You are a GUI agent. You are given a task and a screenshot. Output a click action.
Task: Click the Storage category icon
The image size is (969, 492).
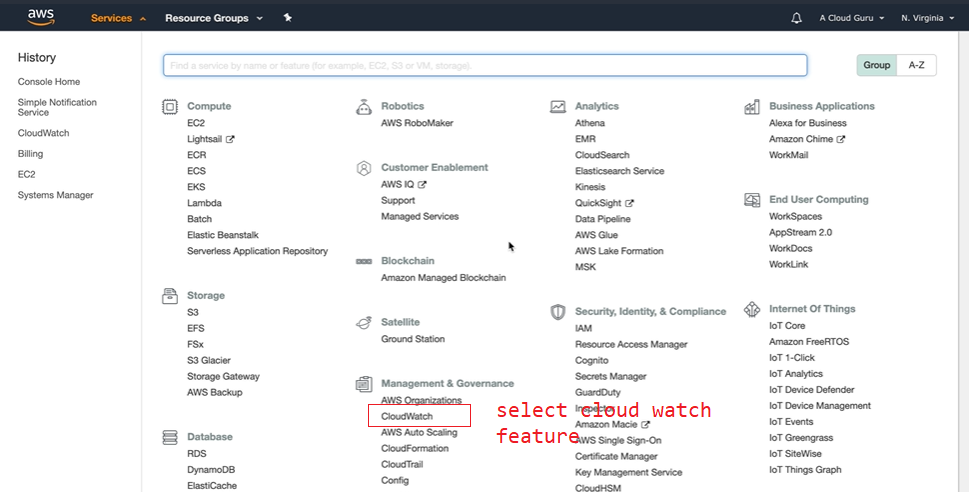pyautogui.click(x=170, y=296)
